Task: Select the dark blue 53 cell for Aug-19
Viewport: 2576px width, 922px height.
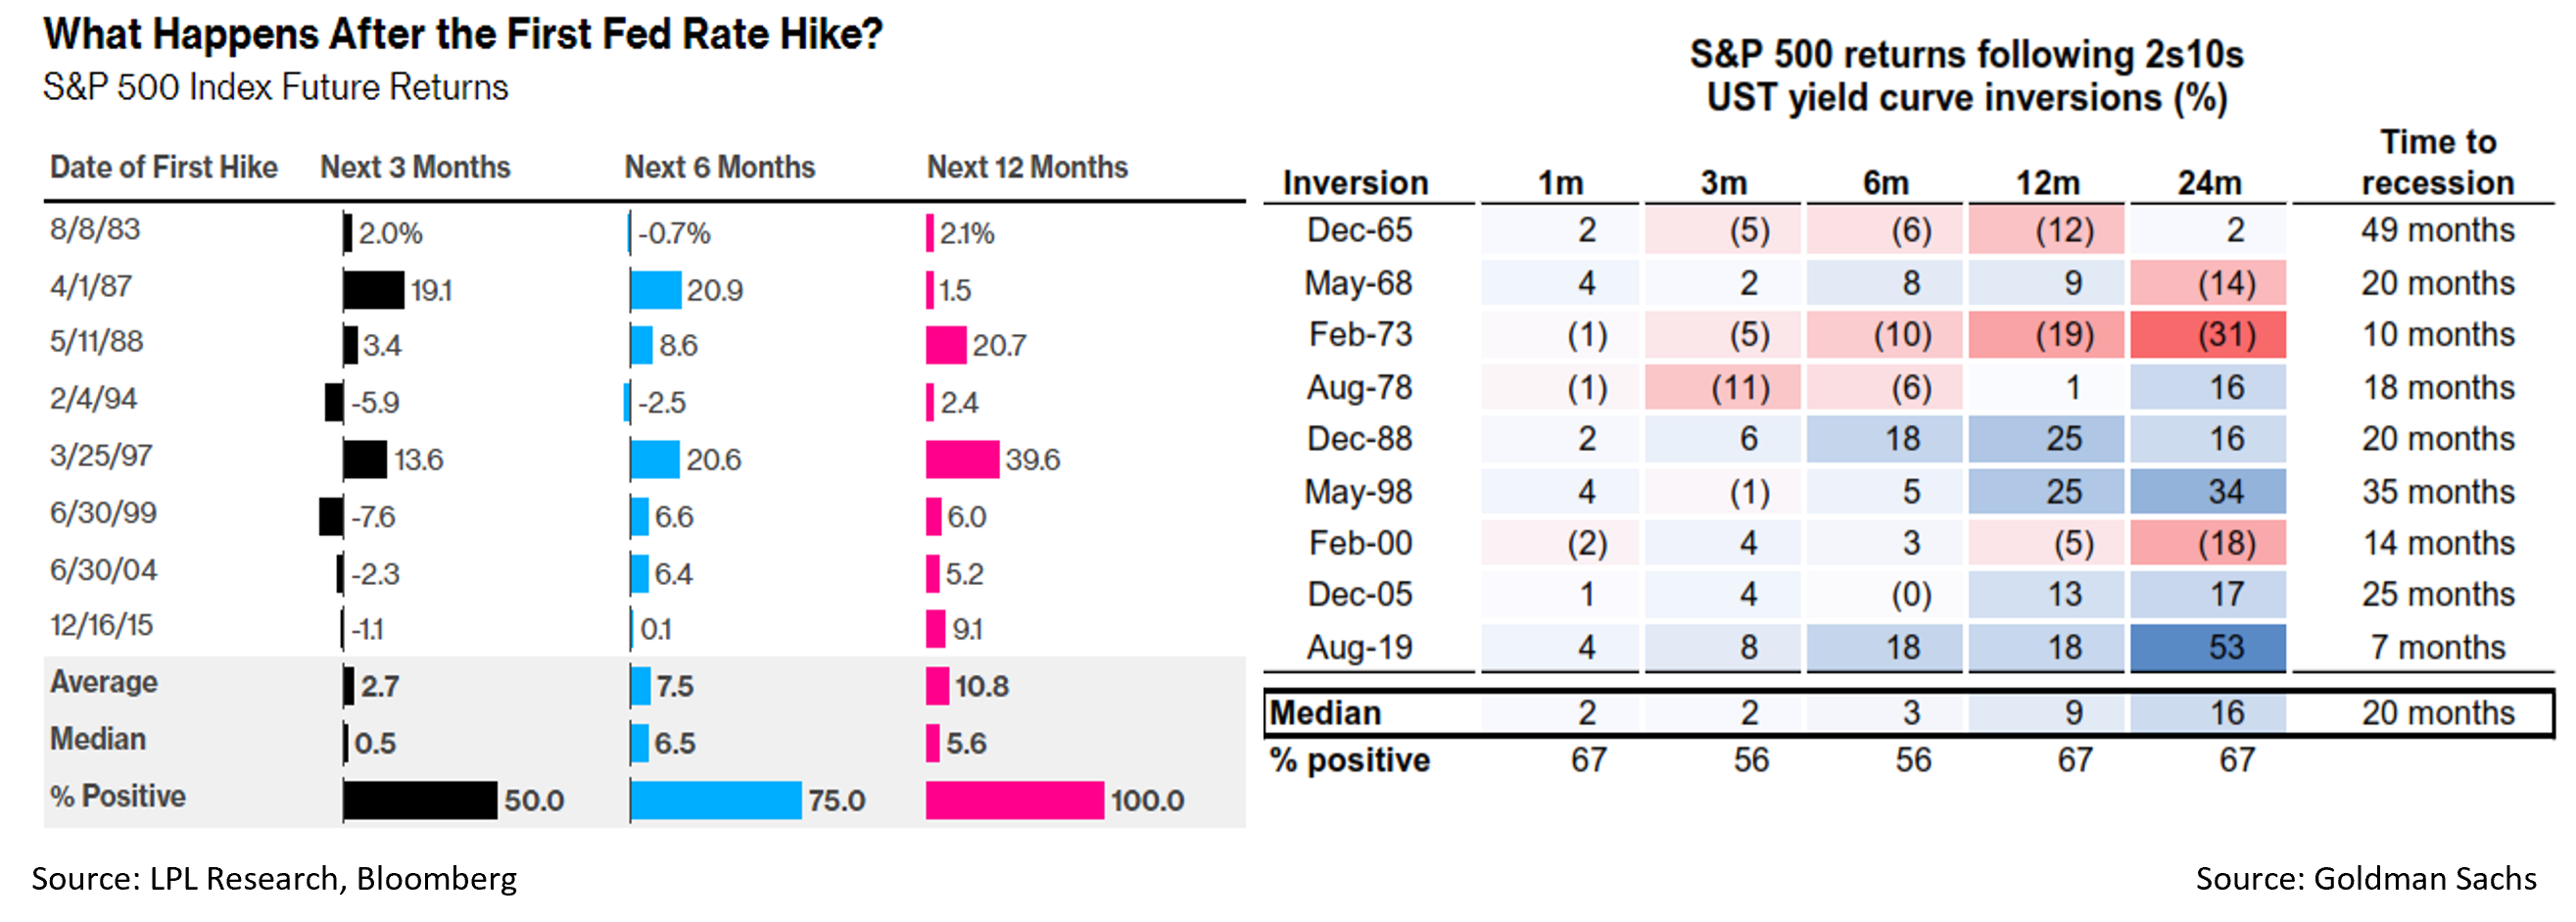Action: 2208,647
